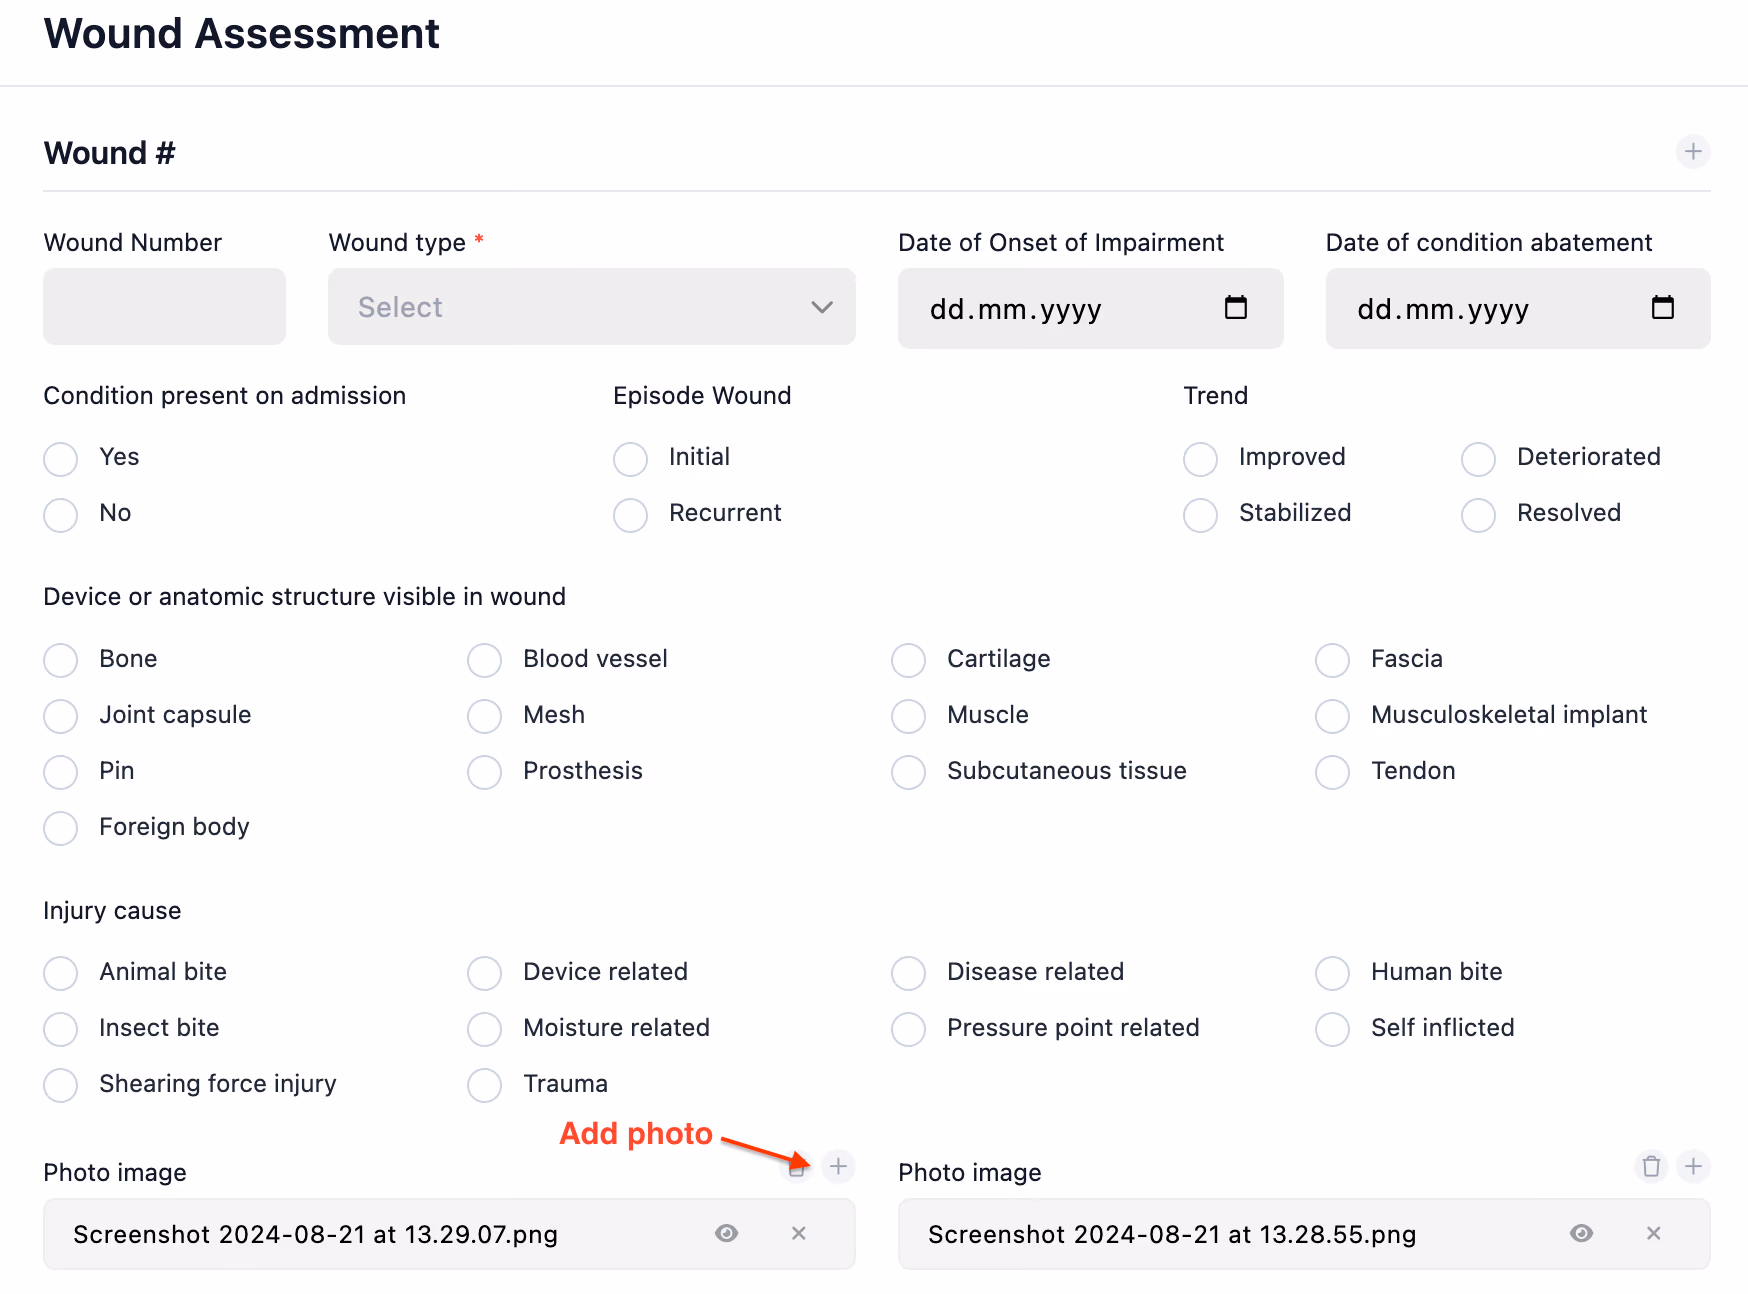The image size is (1748, 1294).
Task: Select Yes for Condition present on admission
Action: 61,459
